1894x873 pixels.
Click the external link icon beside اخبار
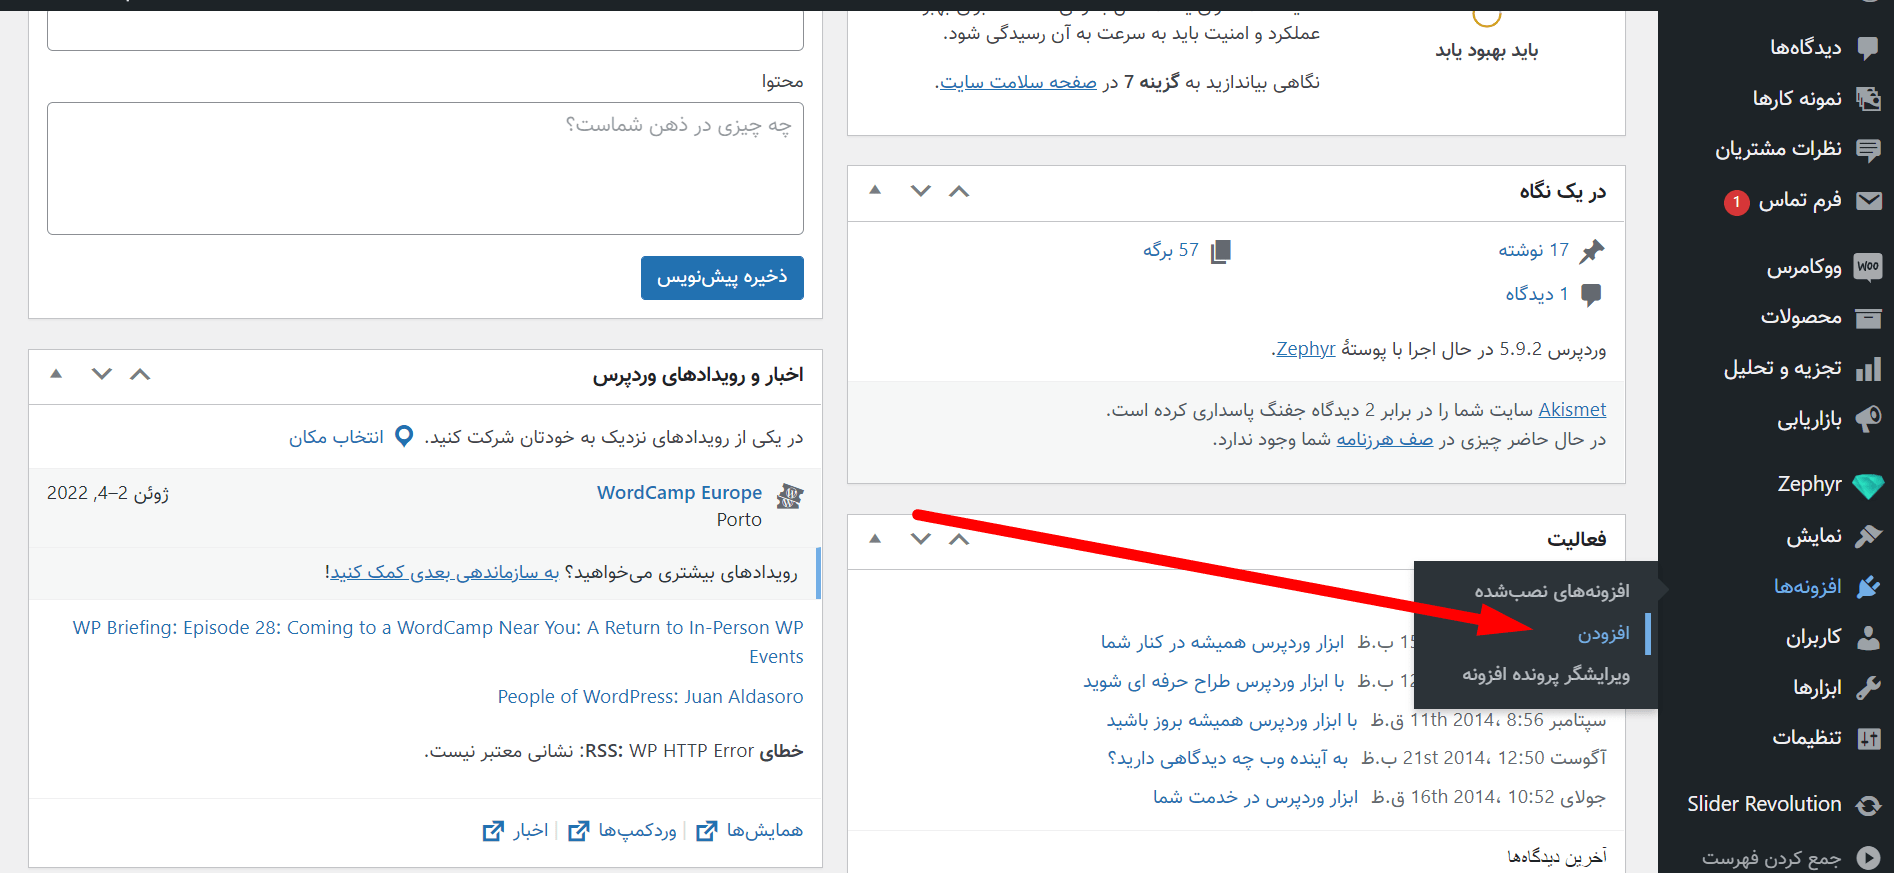click(x=493, y=831)
